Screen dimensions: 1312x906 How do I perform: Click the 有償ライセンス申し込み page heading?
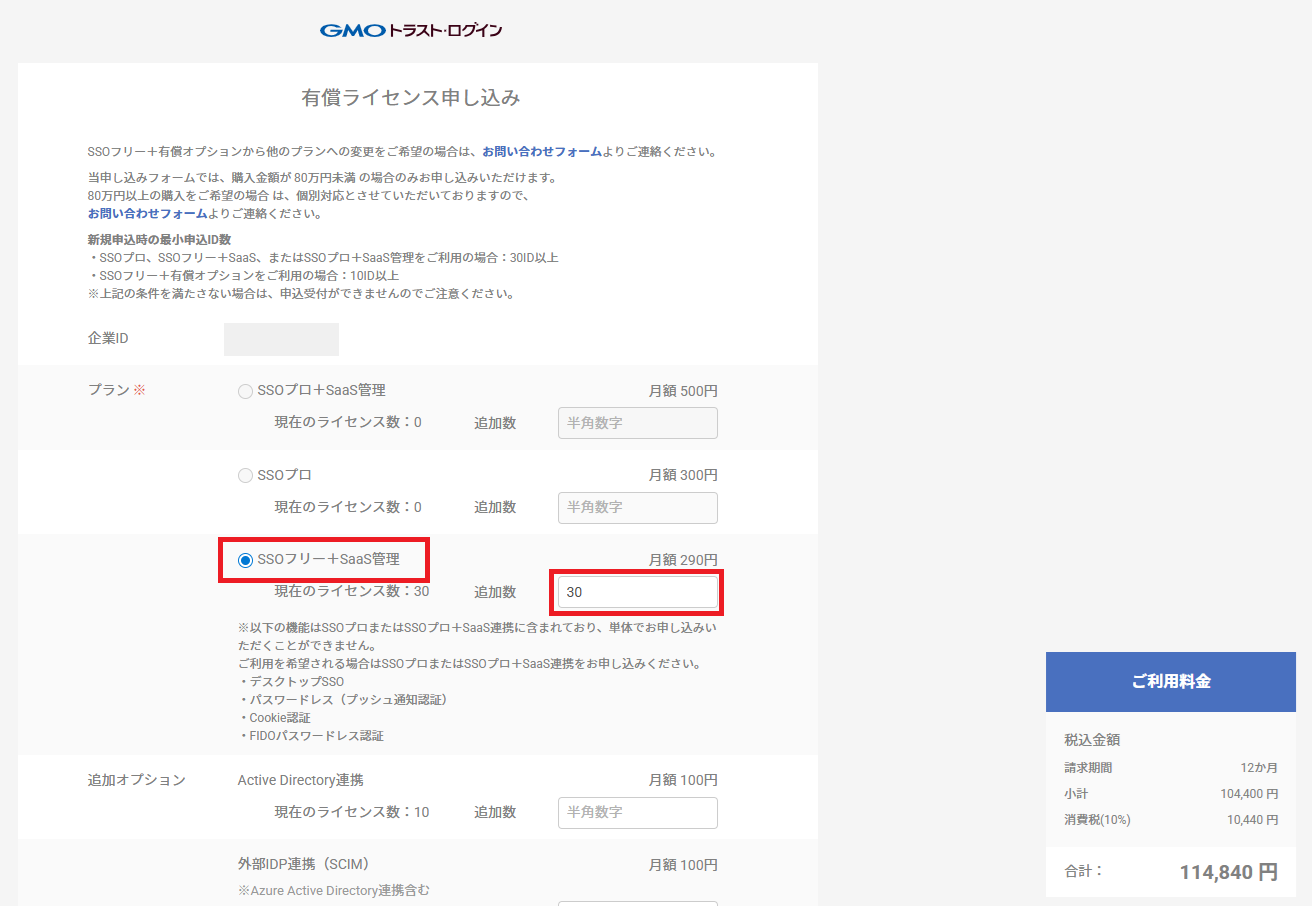pyautogui.click(x=411, y=98)
